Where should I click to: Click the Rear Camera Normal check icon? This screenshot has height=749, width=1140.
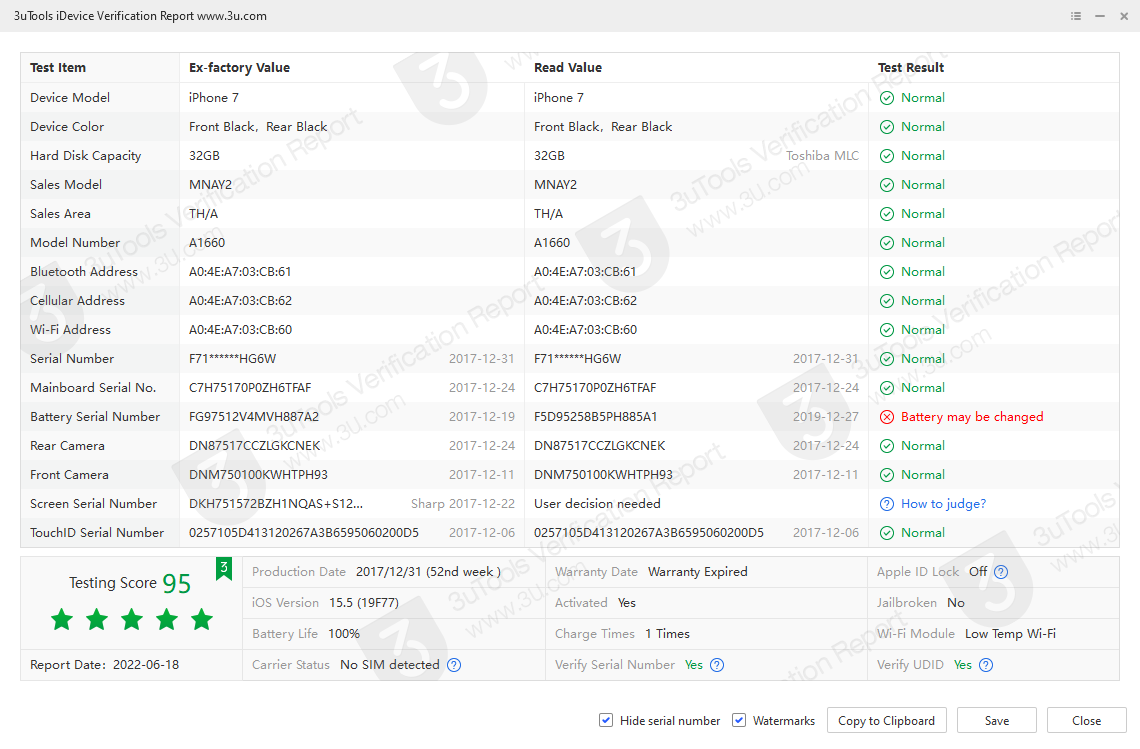886,446
